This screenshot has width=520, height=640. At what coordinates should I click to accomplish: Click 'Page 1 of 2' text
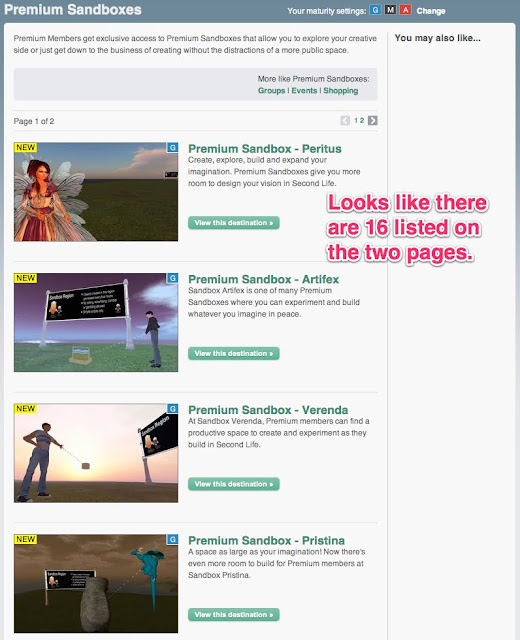[34, 121]
